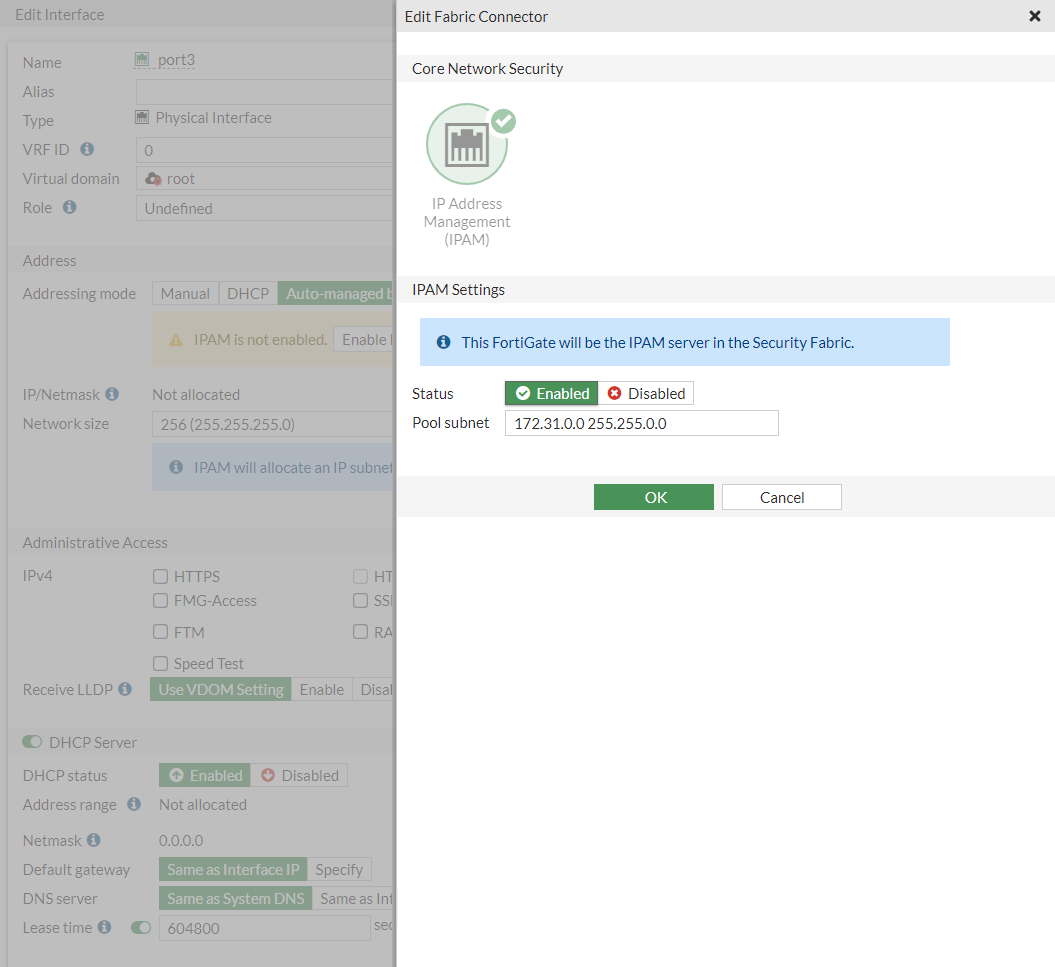Click the Lease time info icon
1055x967 pixels.
click(104, 927)
